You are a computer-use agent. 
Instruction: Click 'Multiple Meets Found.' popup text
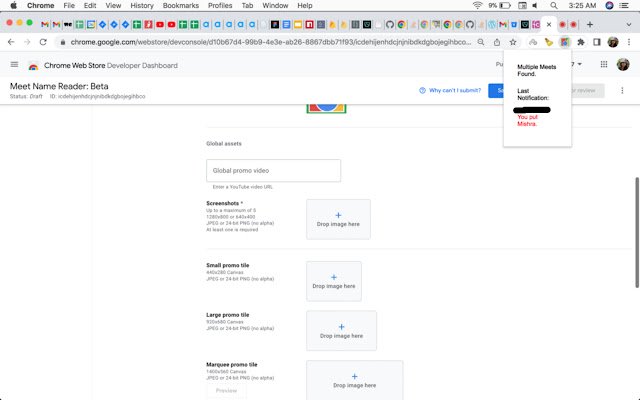pyautogui.click(x=536, y=70)
